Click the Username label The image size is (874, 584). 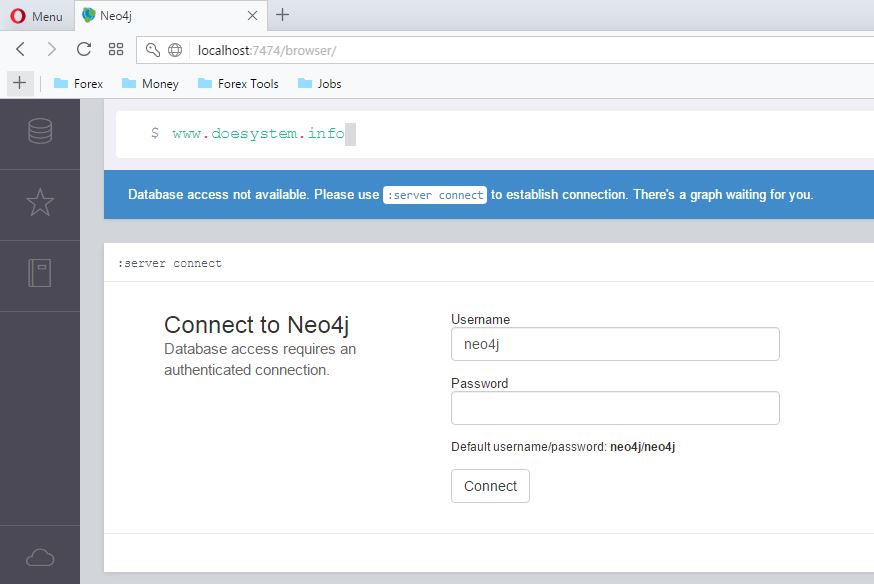click(480, 319)
